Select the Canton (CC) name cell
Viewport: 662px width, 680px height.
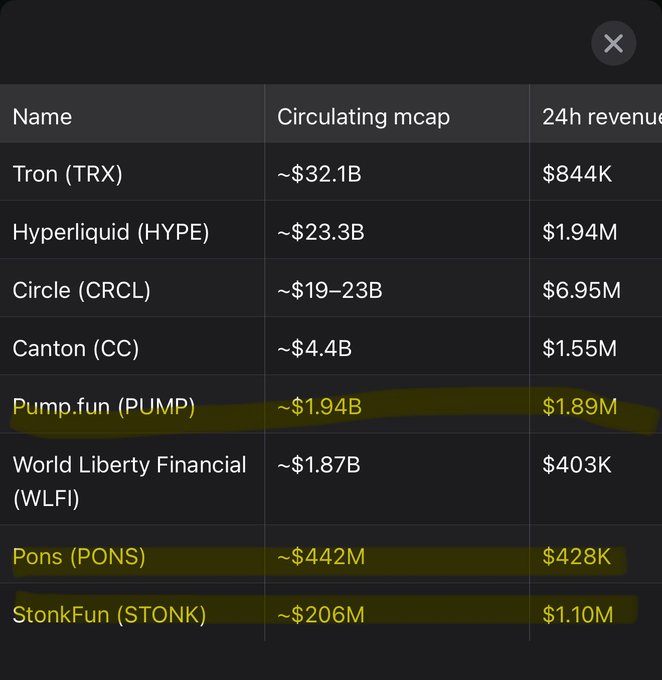coord(132,346)
